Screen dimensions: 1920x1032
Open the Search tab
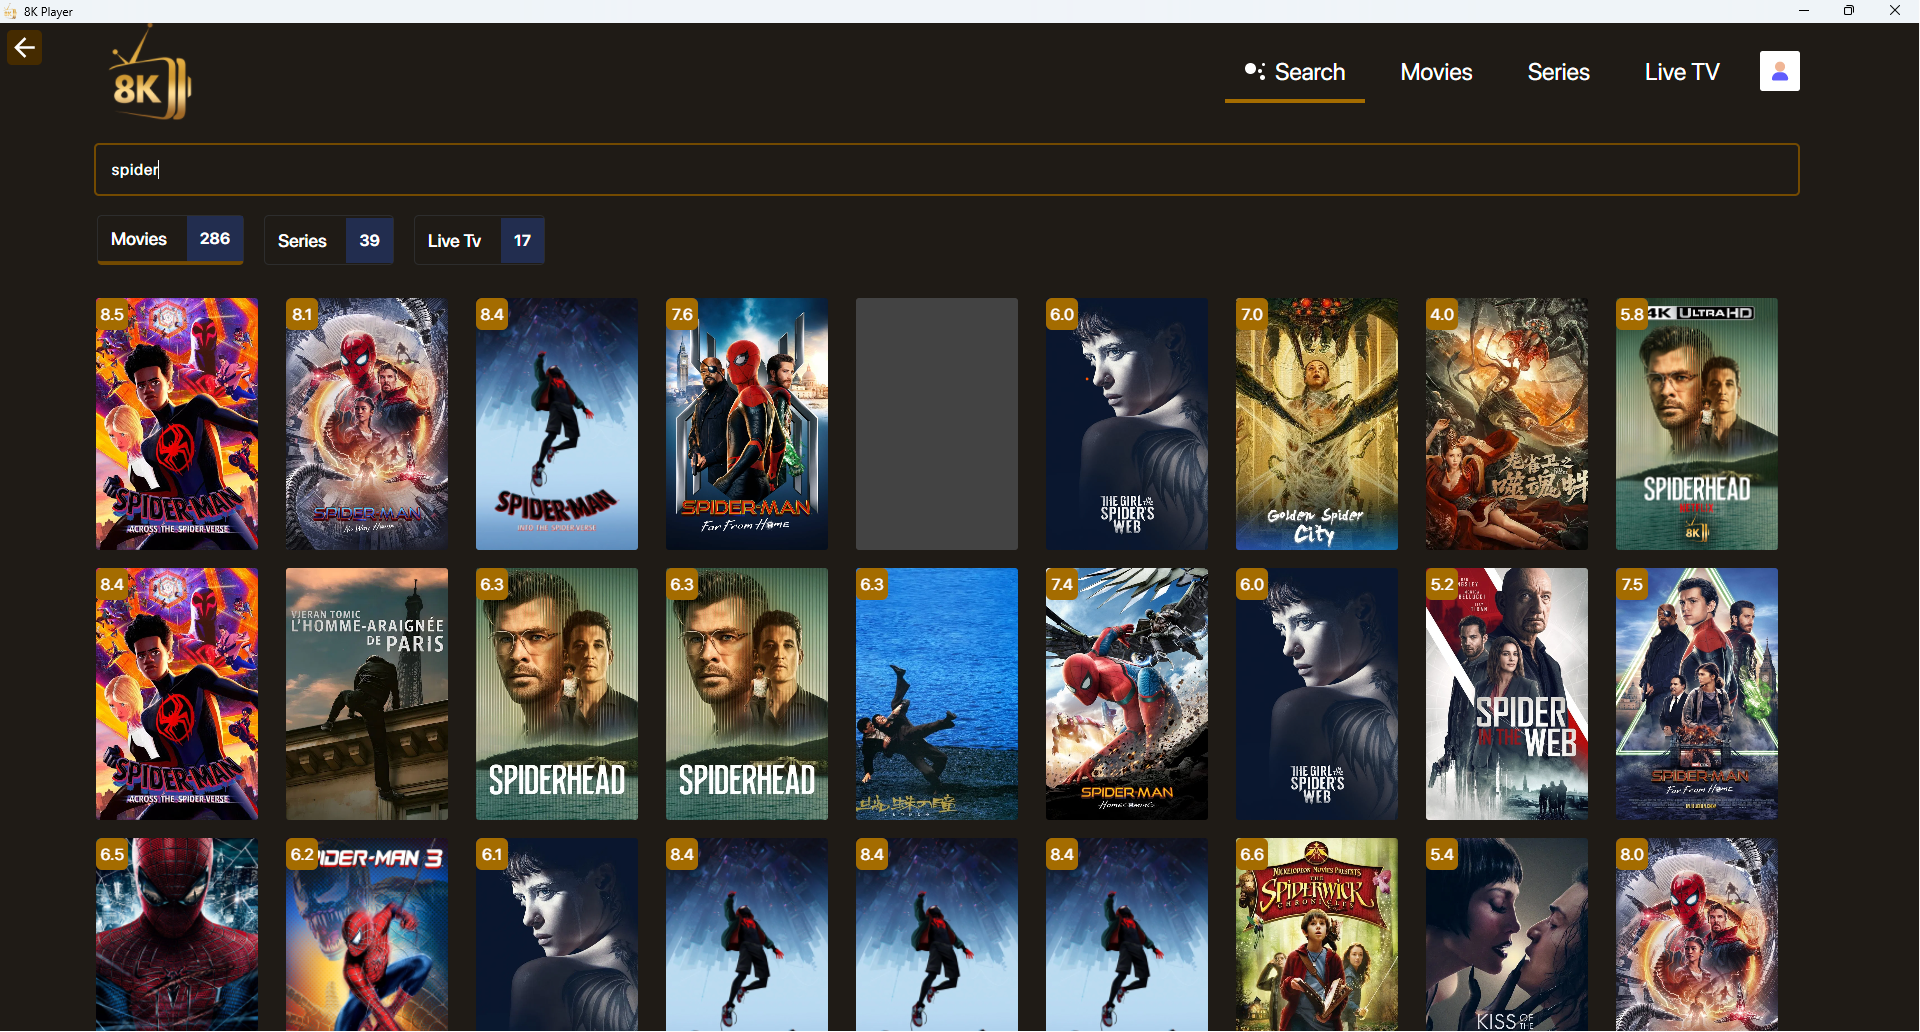tap(1295, 72)
